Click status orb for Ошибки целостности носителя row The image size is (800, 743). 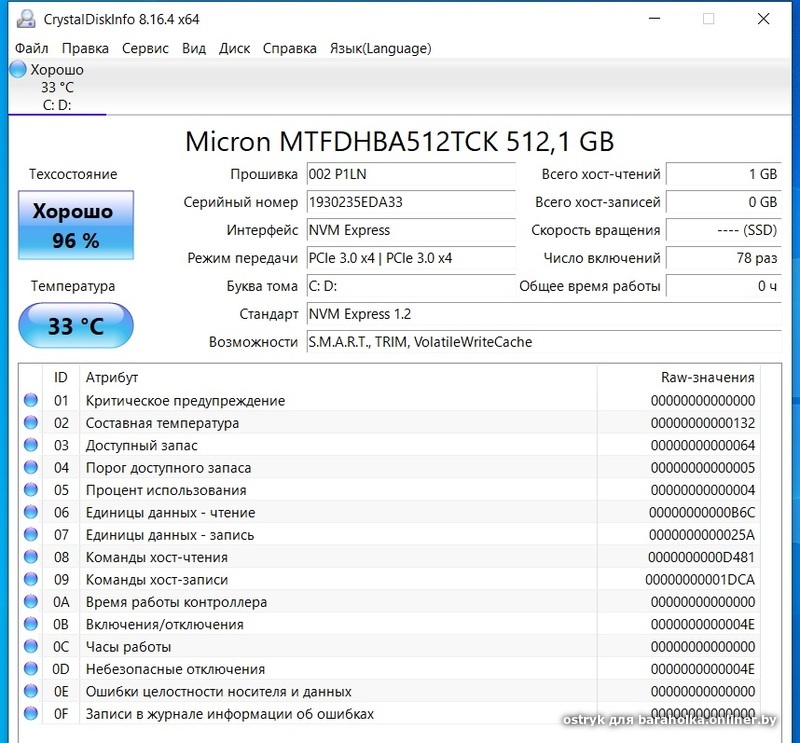coord(31,691)
